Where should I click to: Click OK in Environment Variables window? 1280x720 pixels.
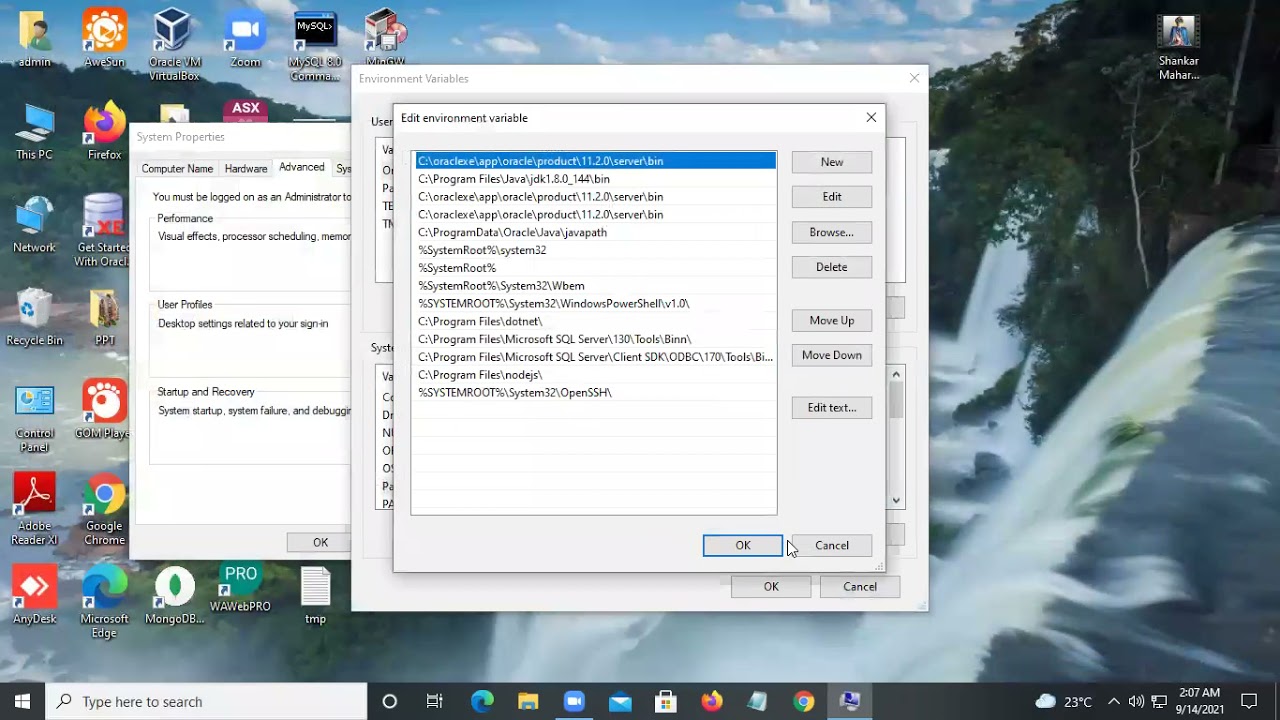[770, 587]
